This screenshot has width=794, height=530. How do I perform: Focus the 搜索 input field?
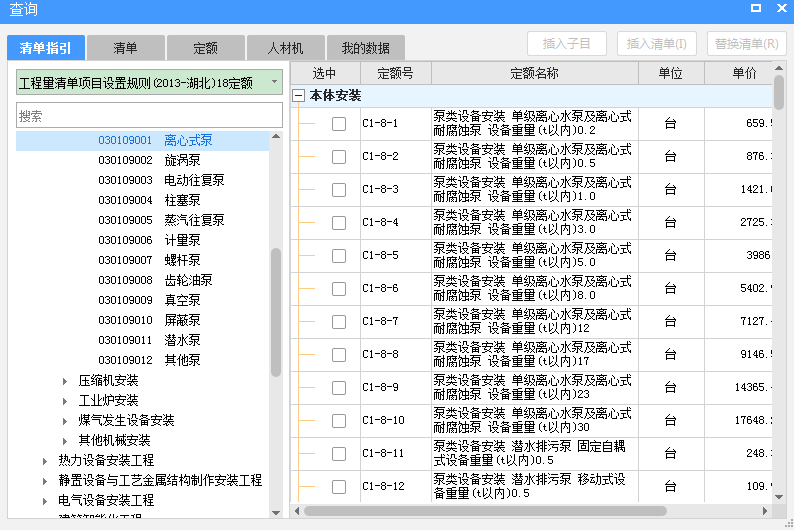[149, 115]
